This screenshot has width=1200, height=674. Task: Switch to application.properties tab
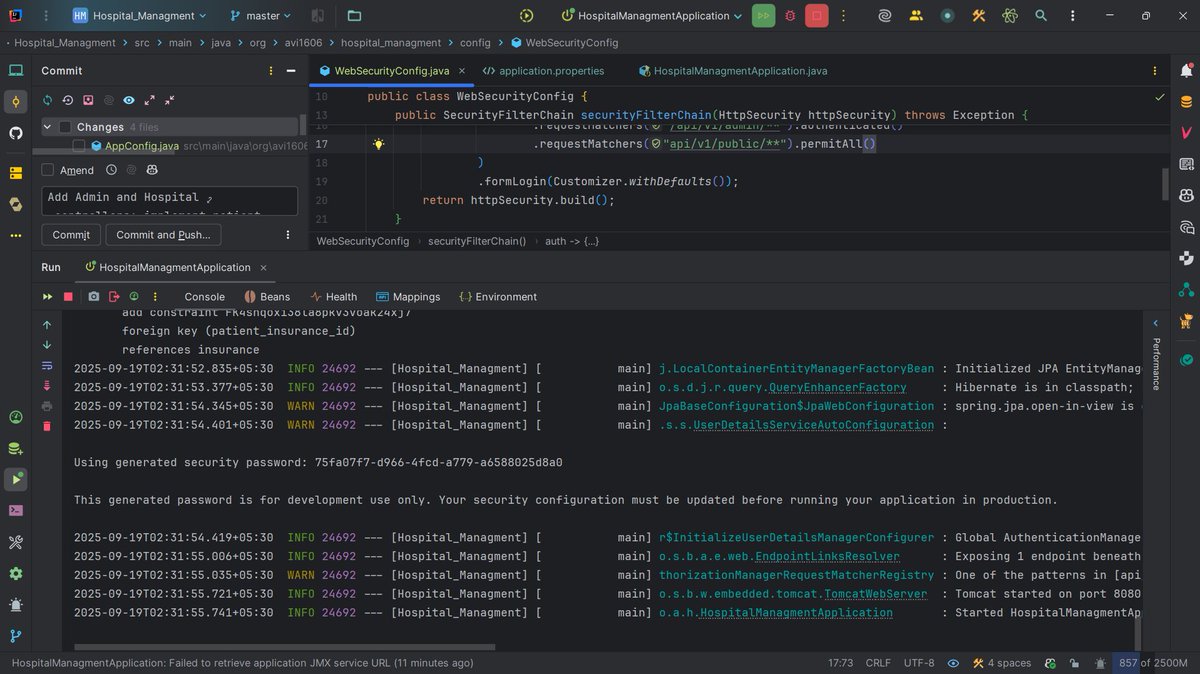click(x=543, y=71)
